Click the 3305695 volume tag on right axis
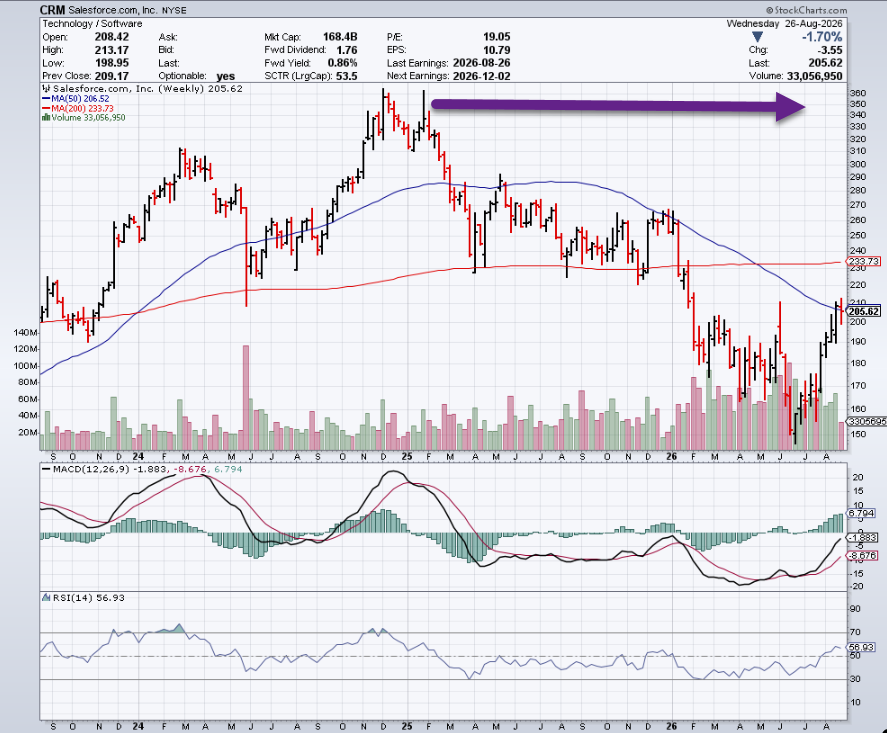Viewport: 887px width, 733px height. click(x=867, y=421)
